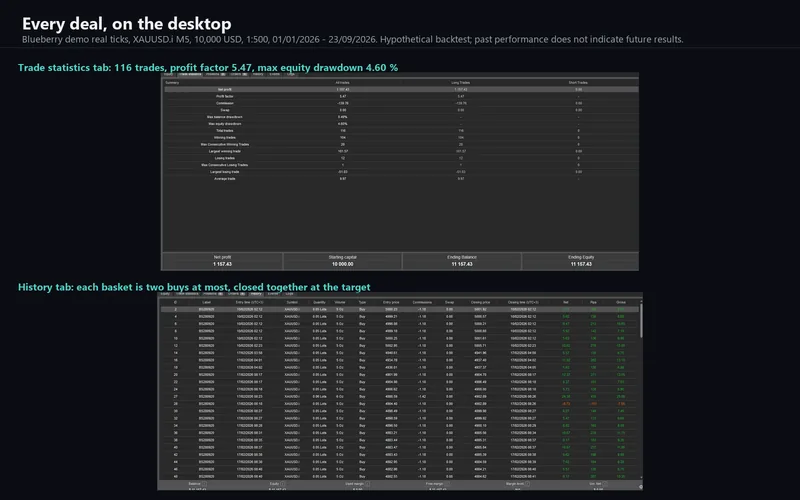
Task: Click the All trades column header
Action: coord(342,82)
